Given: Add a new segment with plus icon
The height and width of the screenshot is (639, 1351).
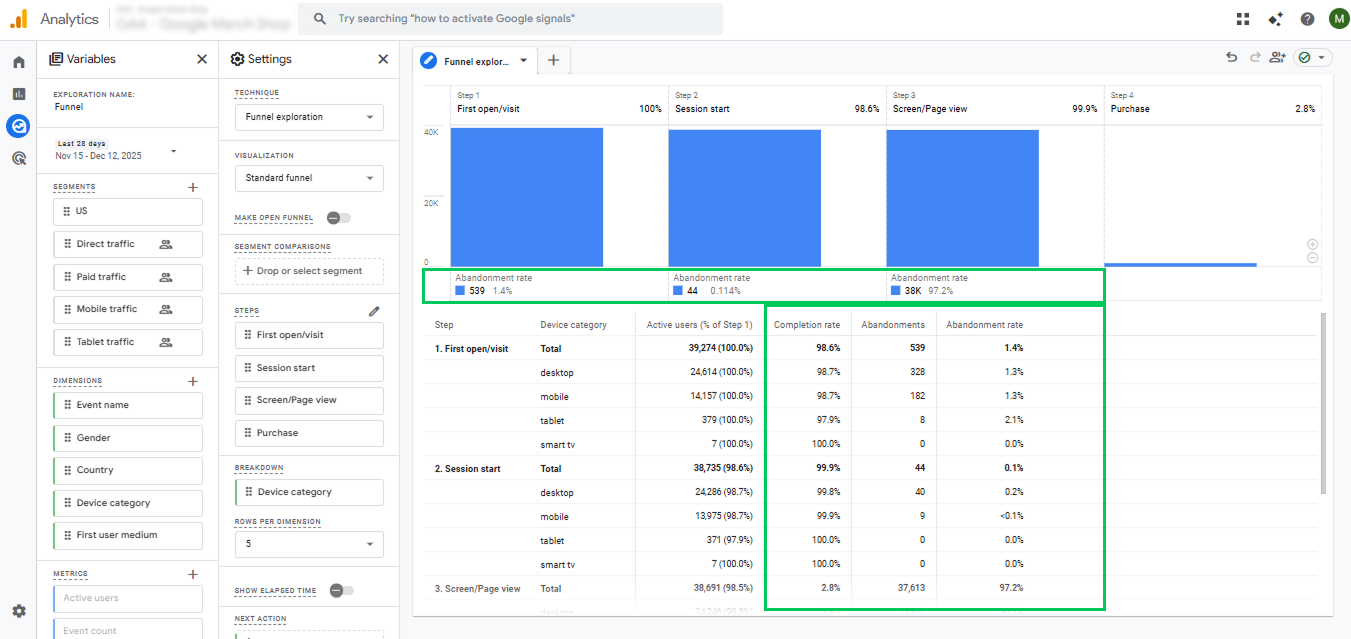Looking at the screenshot, I should click(193, 187).
